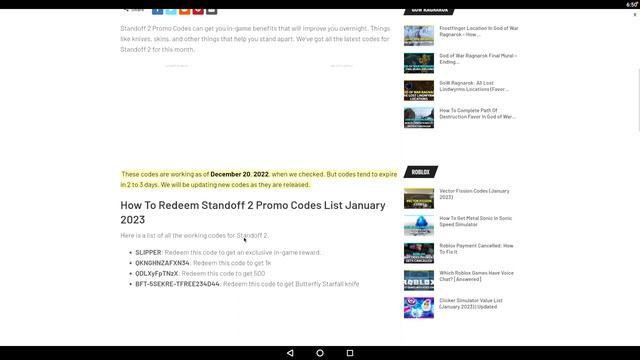Open 'Clicker Simulator Value List' link
Viewport: 640px width, 360px height.
click(471, 303)
